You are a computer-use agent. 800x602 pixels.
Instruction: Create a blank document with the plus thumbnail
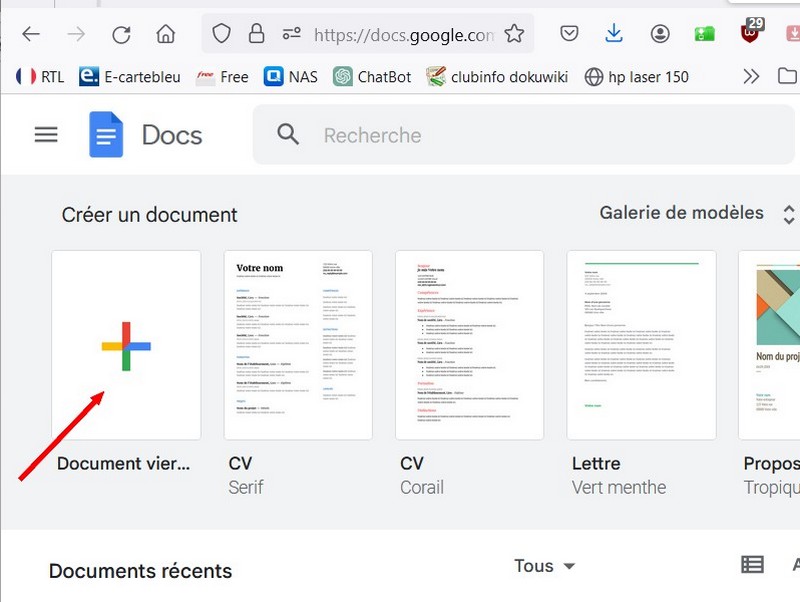126,345
